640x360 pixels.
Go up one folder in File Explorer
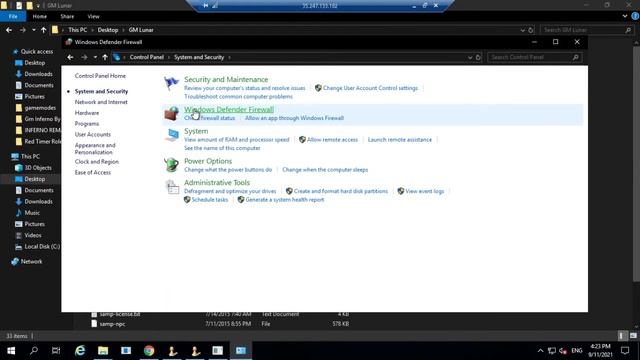[x=43, y=30]
